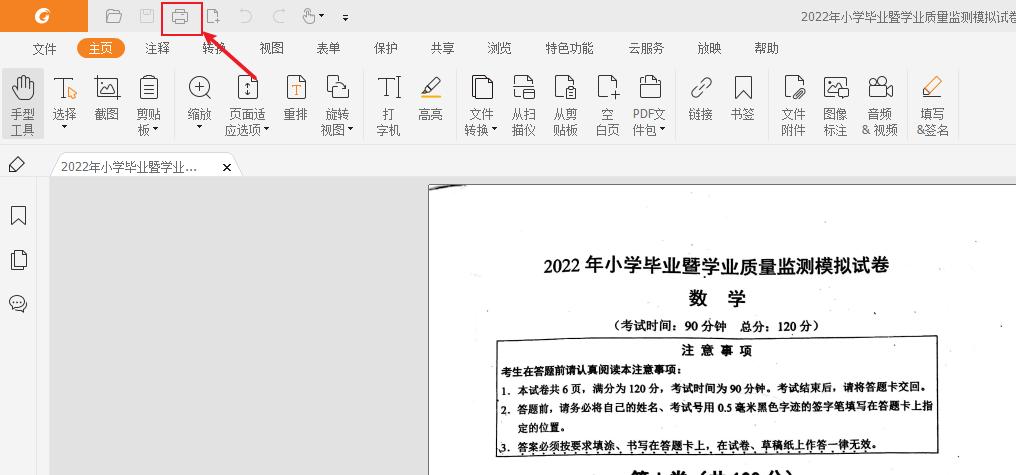Click 从剪贴板 create from clipboard
The height and width of the screenshot is (475, 1016).
tap(566, 105)
